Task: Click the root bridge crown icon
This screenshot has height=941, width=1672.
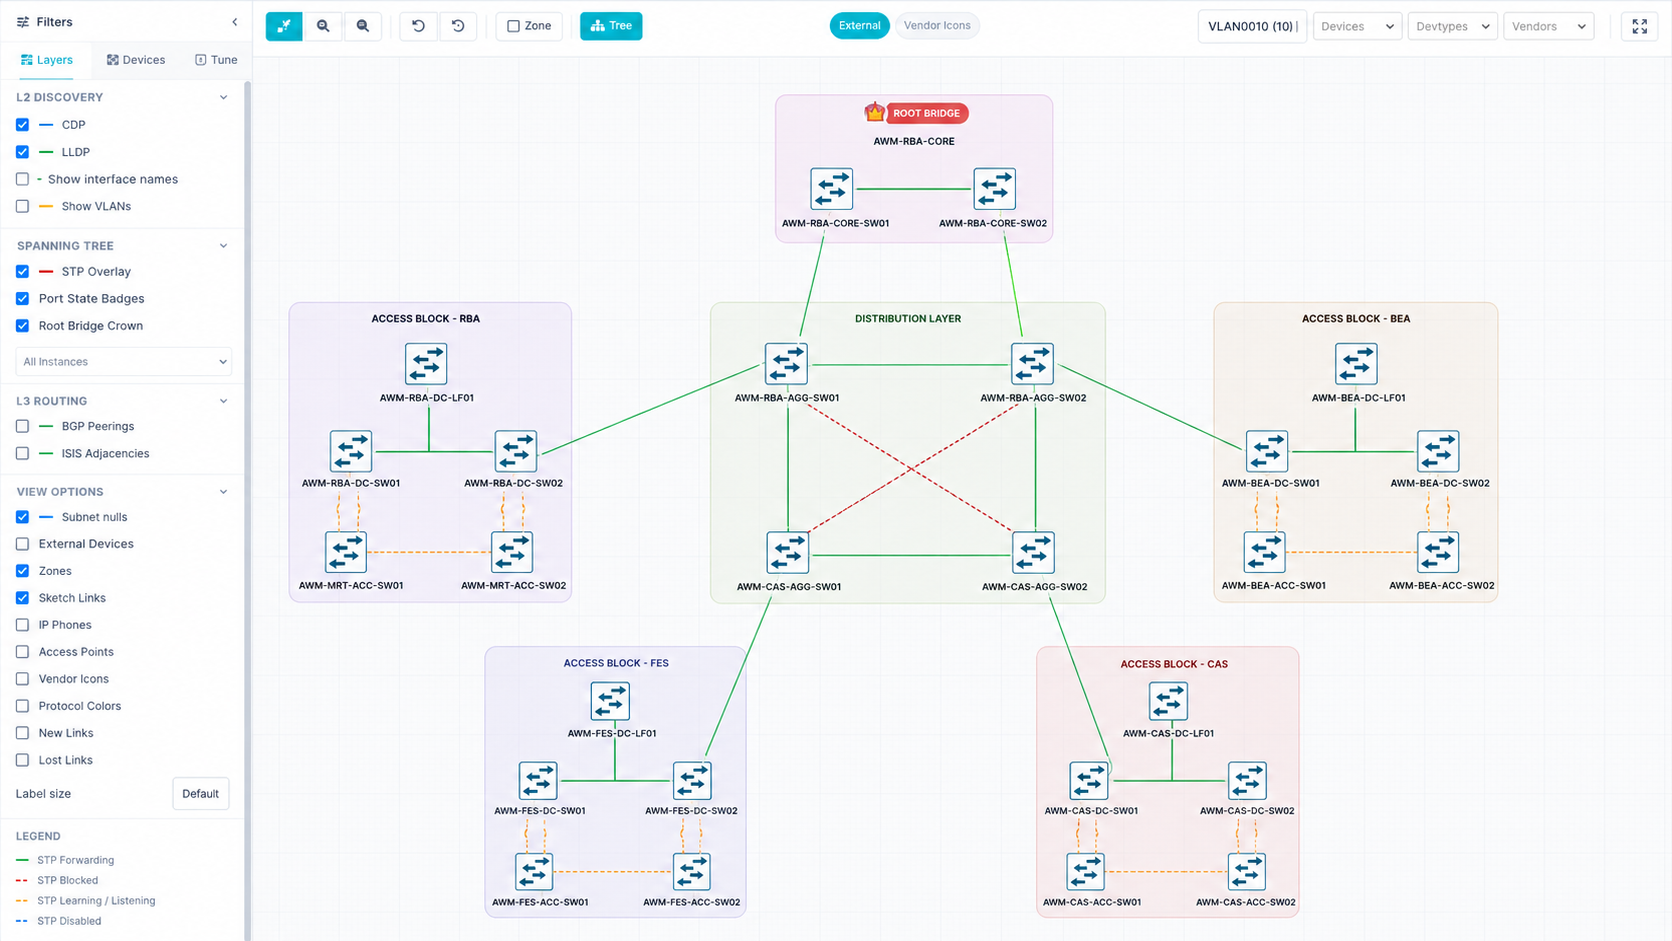Action: (875, 112)
